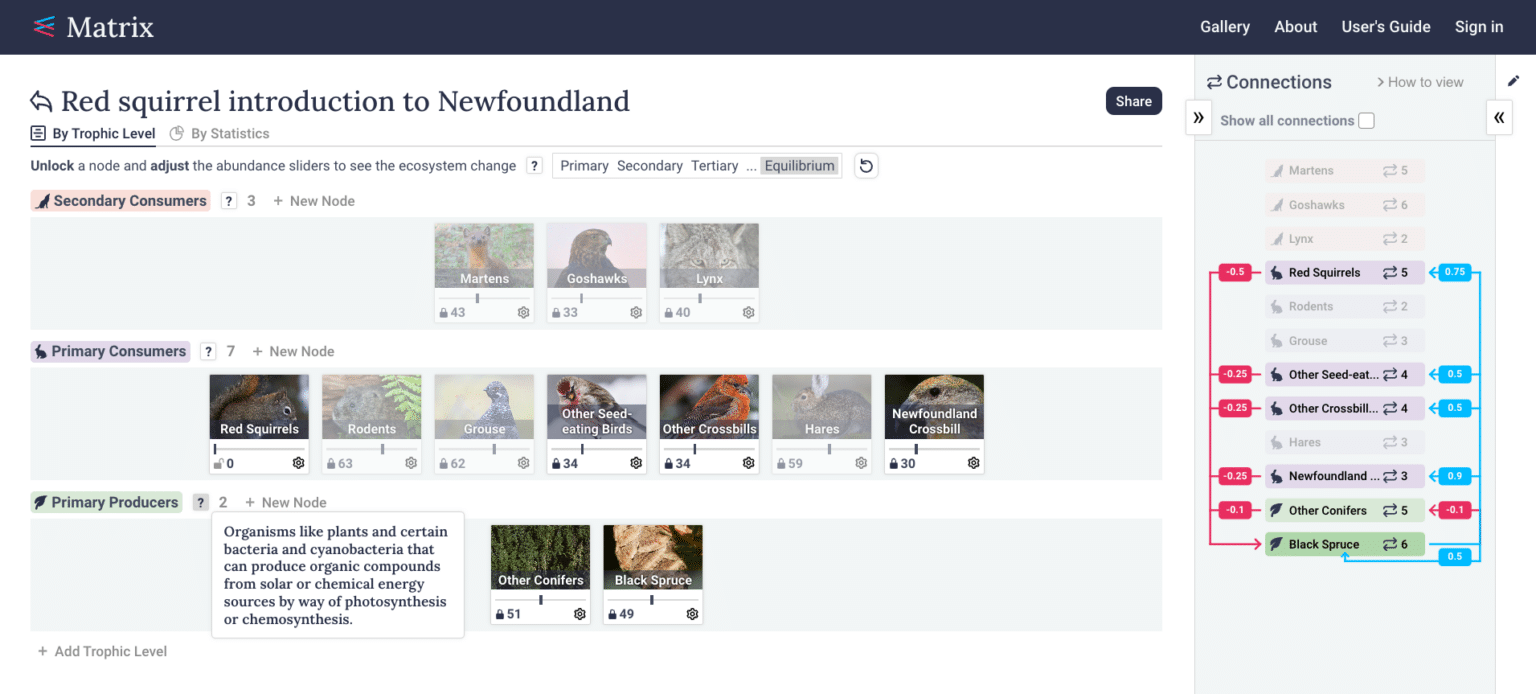Click help icon beside abundance sliders instruction

pyautogui.click(x=535, y=166)
